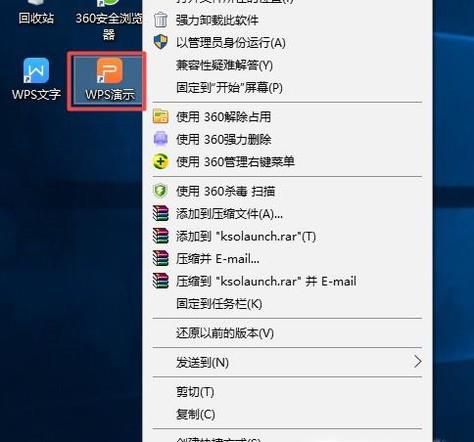474x442 pixels.
Task: Select 兼容性疑难解答(Y)
Action: [287, 65]
